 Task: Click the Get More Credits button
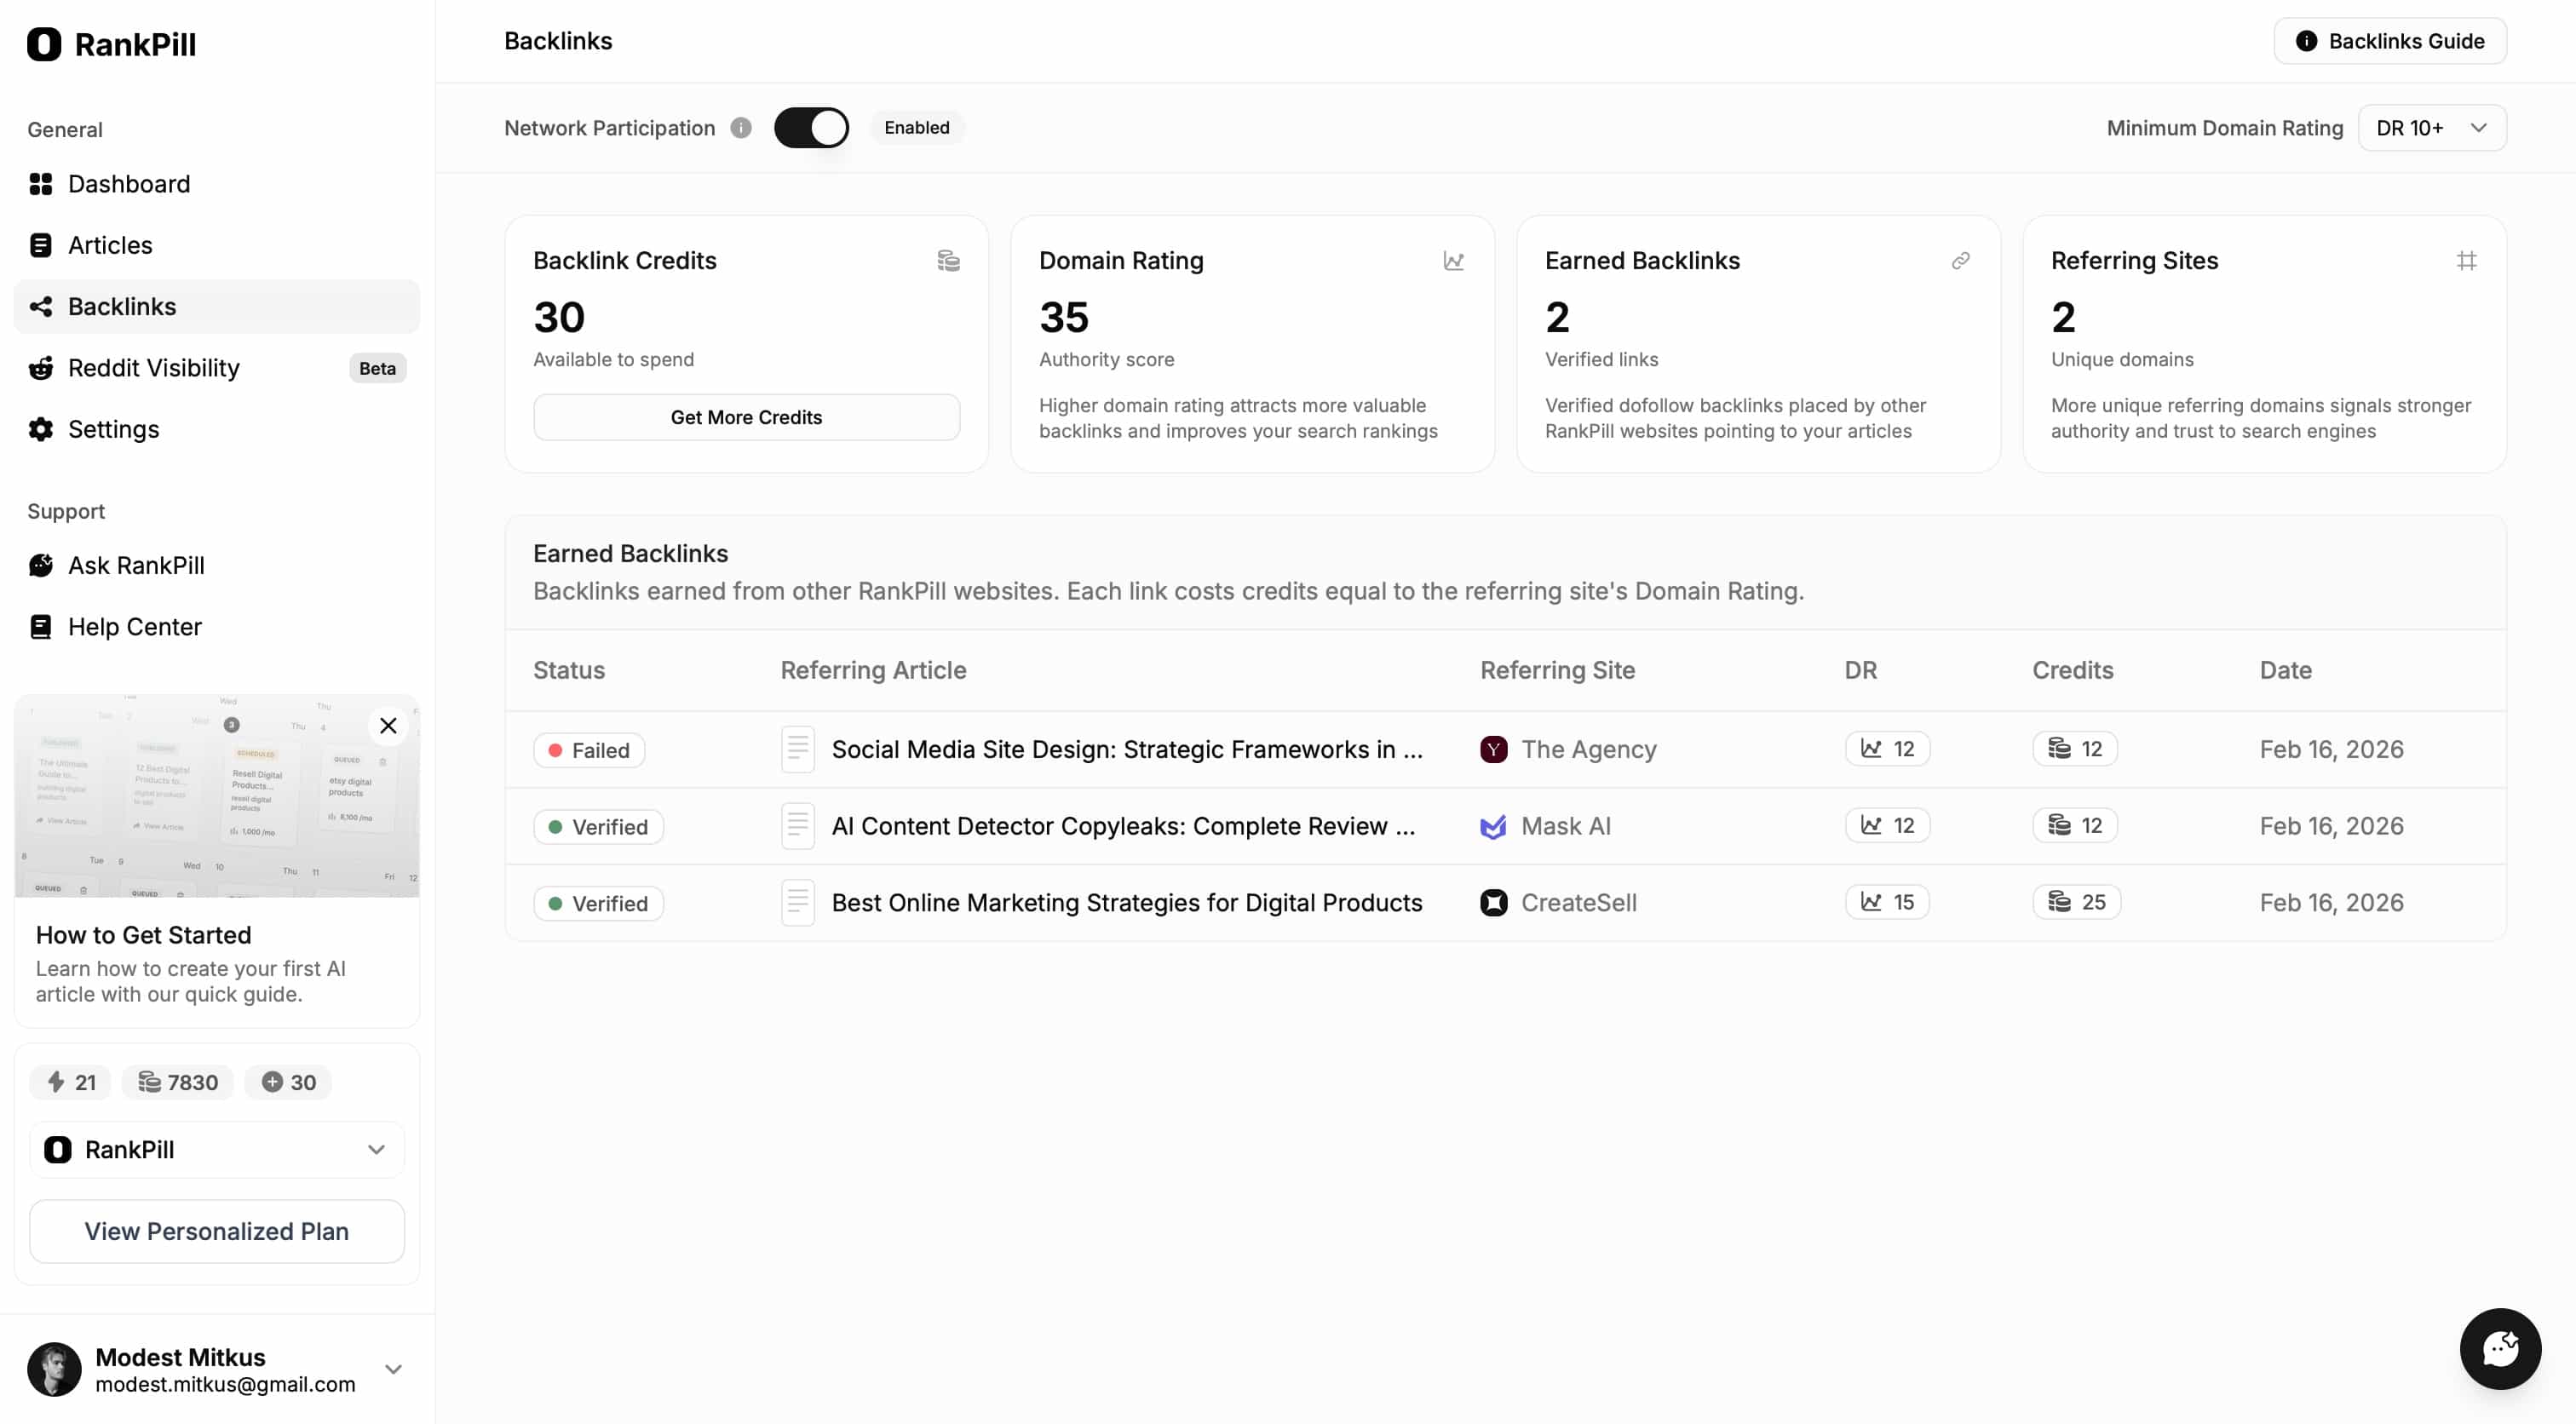point(746,417)
